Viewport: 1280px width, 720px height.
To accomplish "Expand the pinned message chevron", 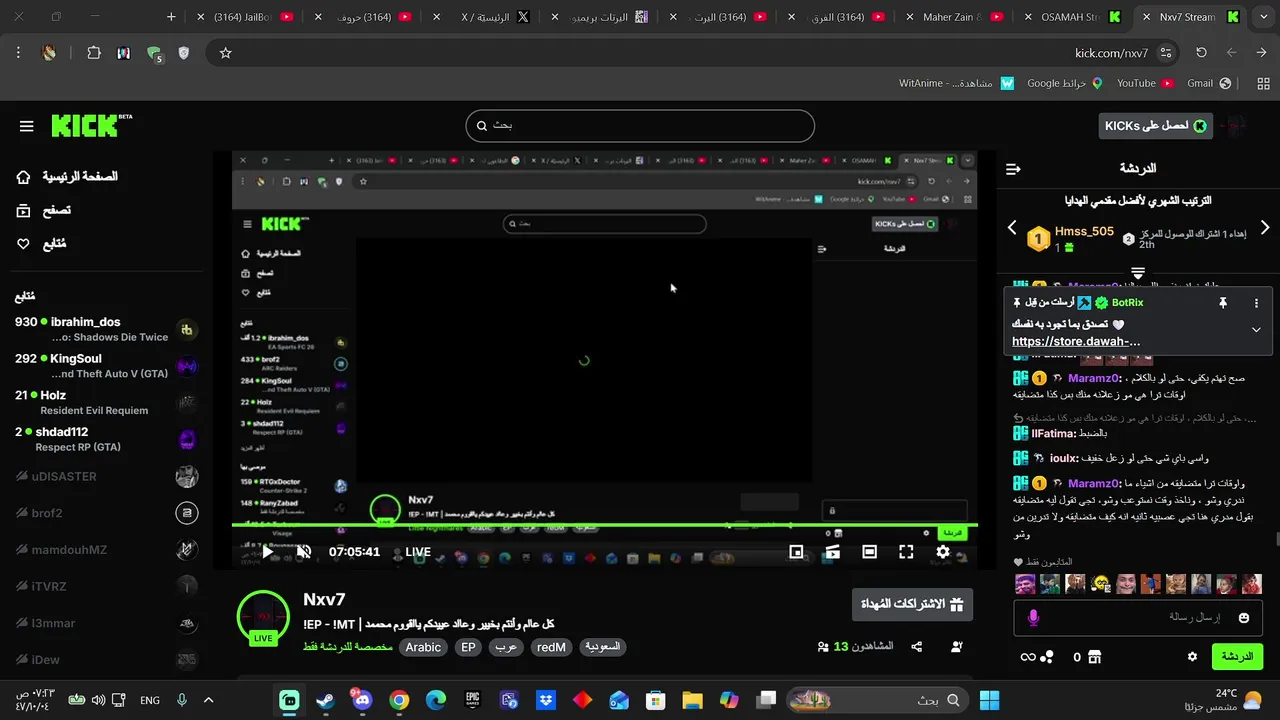I will [x=1256, y=330].
